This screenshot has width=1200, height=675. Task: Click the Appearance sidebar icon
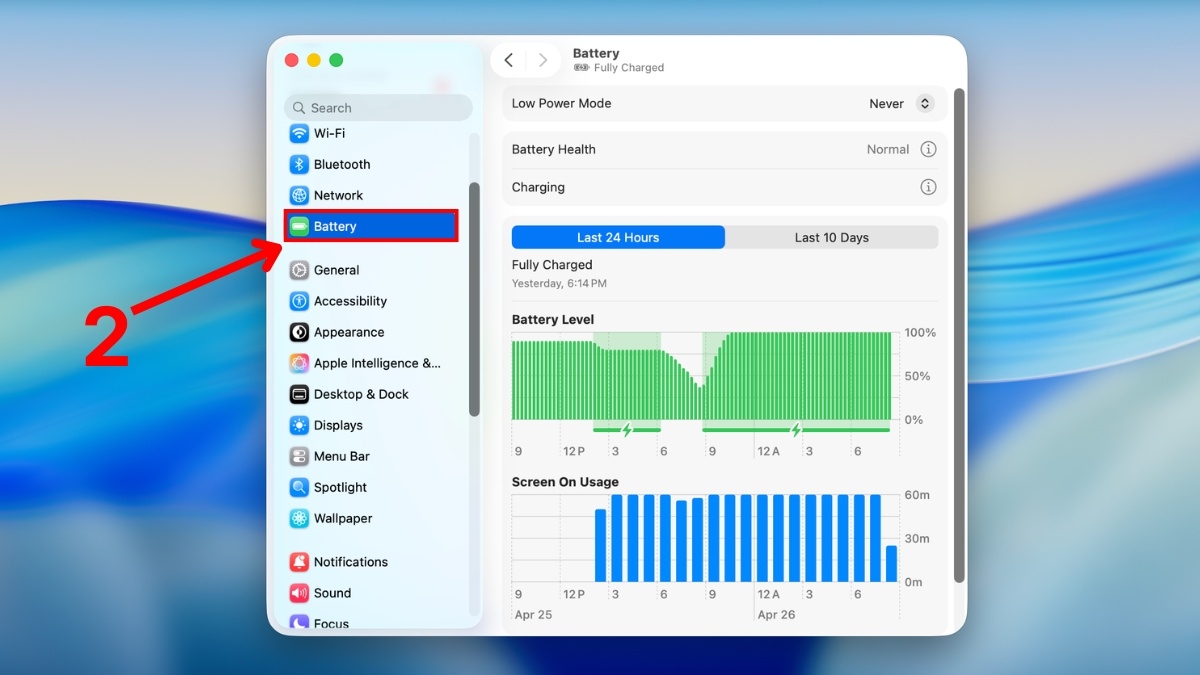point(299,332)
